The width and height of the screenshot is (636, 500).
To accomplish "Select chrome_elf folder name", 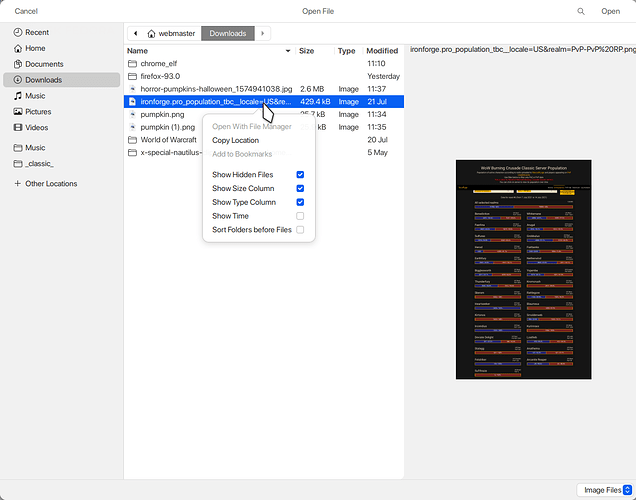I will (159, 64).
